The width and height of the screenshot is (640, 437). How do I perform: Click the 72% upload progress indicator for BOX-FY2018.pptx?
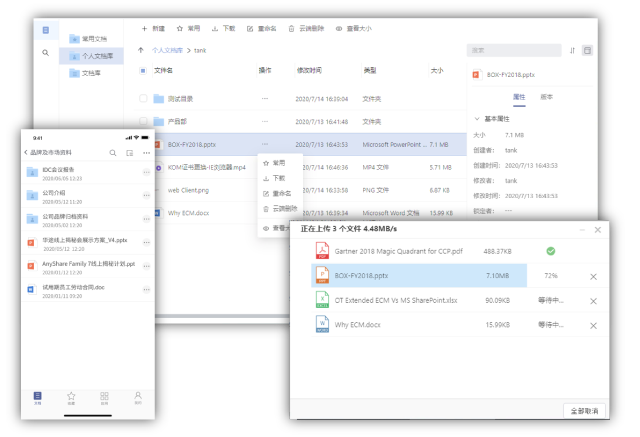[x=550, y=275]
